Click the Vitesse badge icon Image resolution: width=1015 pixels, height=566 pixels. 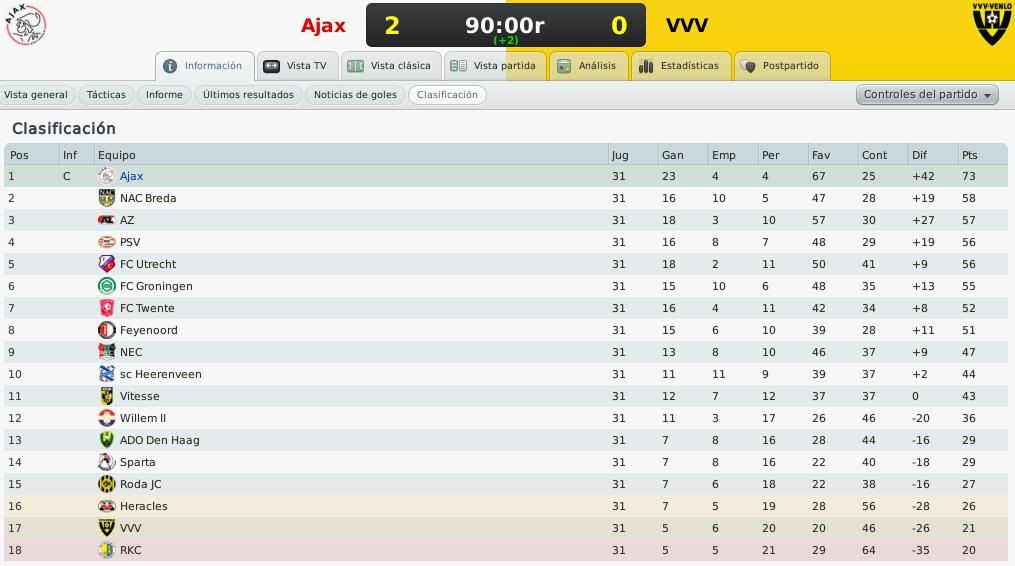(106, 396)
